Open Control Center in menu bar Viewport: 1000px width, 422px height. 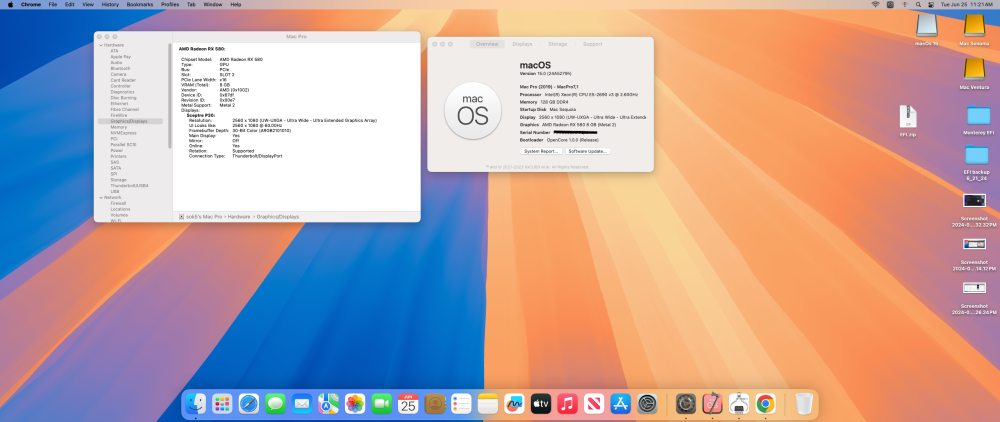931,4
